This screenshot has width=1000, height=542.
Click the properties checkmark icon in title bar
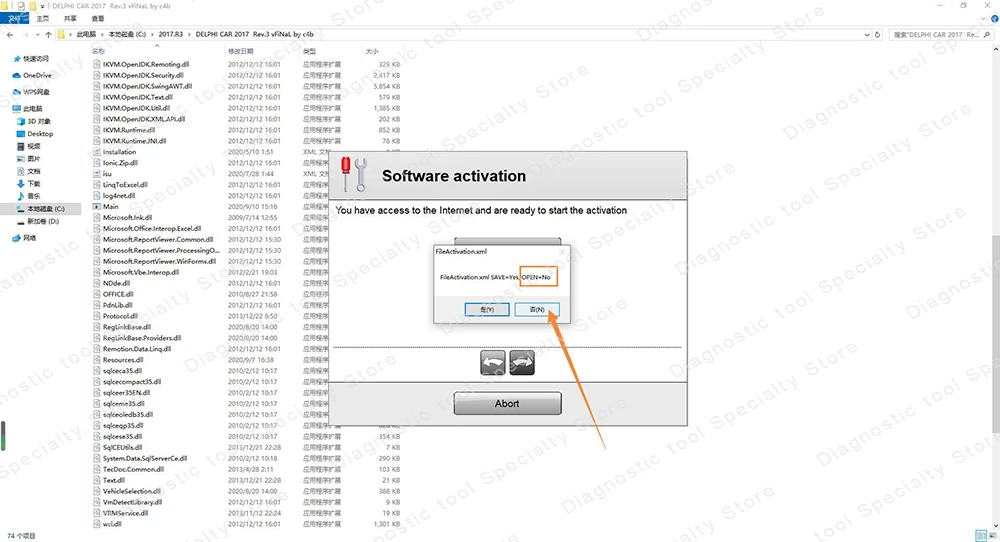pos(22,6)
